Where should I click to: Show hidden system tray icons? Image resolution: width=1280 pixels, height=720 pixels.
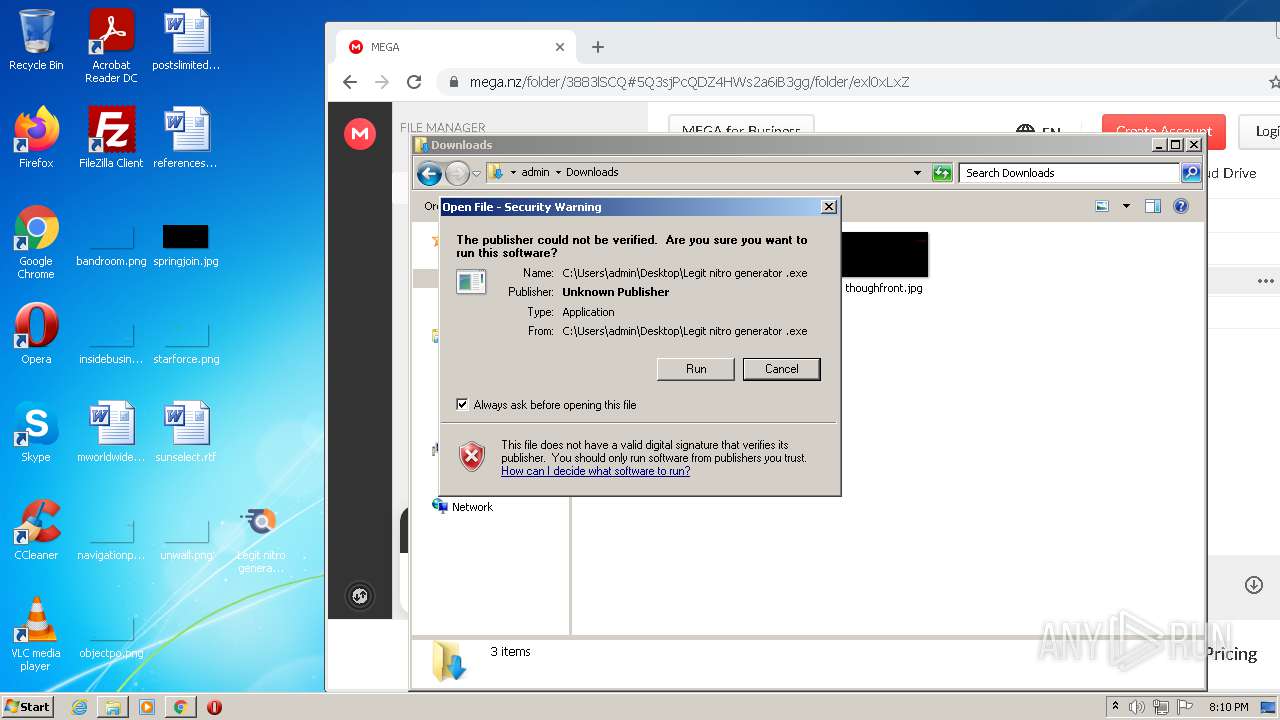pos(1115,707)
